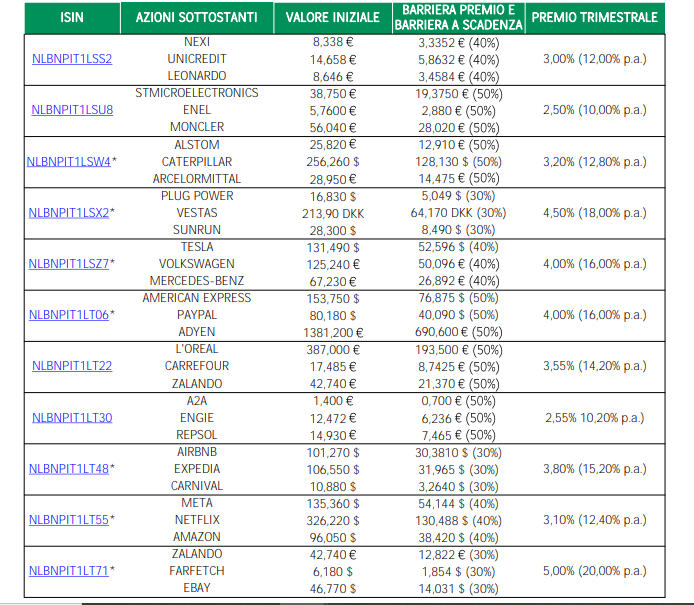Image resolution: width=694 pixels, height=605 pixels.
Task: Select the PAYPAL stock cell
Action: (x=197, y=315)
